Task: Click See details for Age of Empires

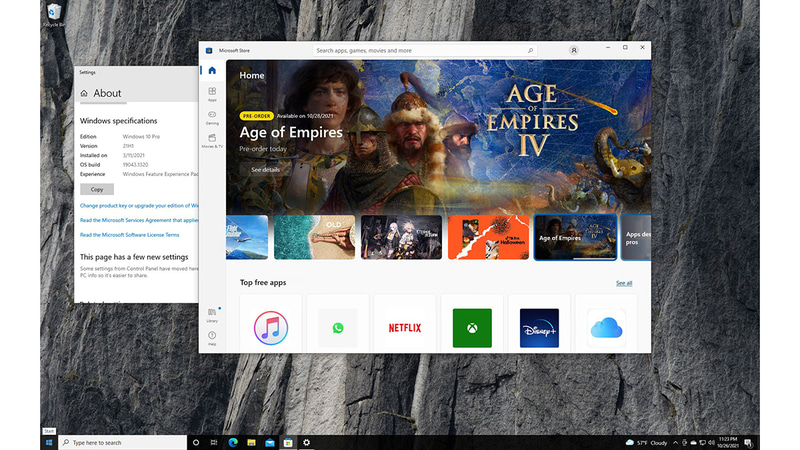Action: [265, 170]
